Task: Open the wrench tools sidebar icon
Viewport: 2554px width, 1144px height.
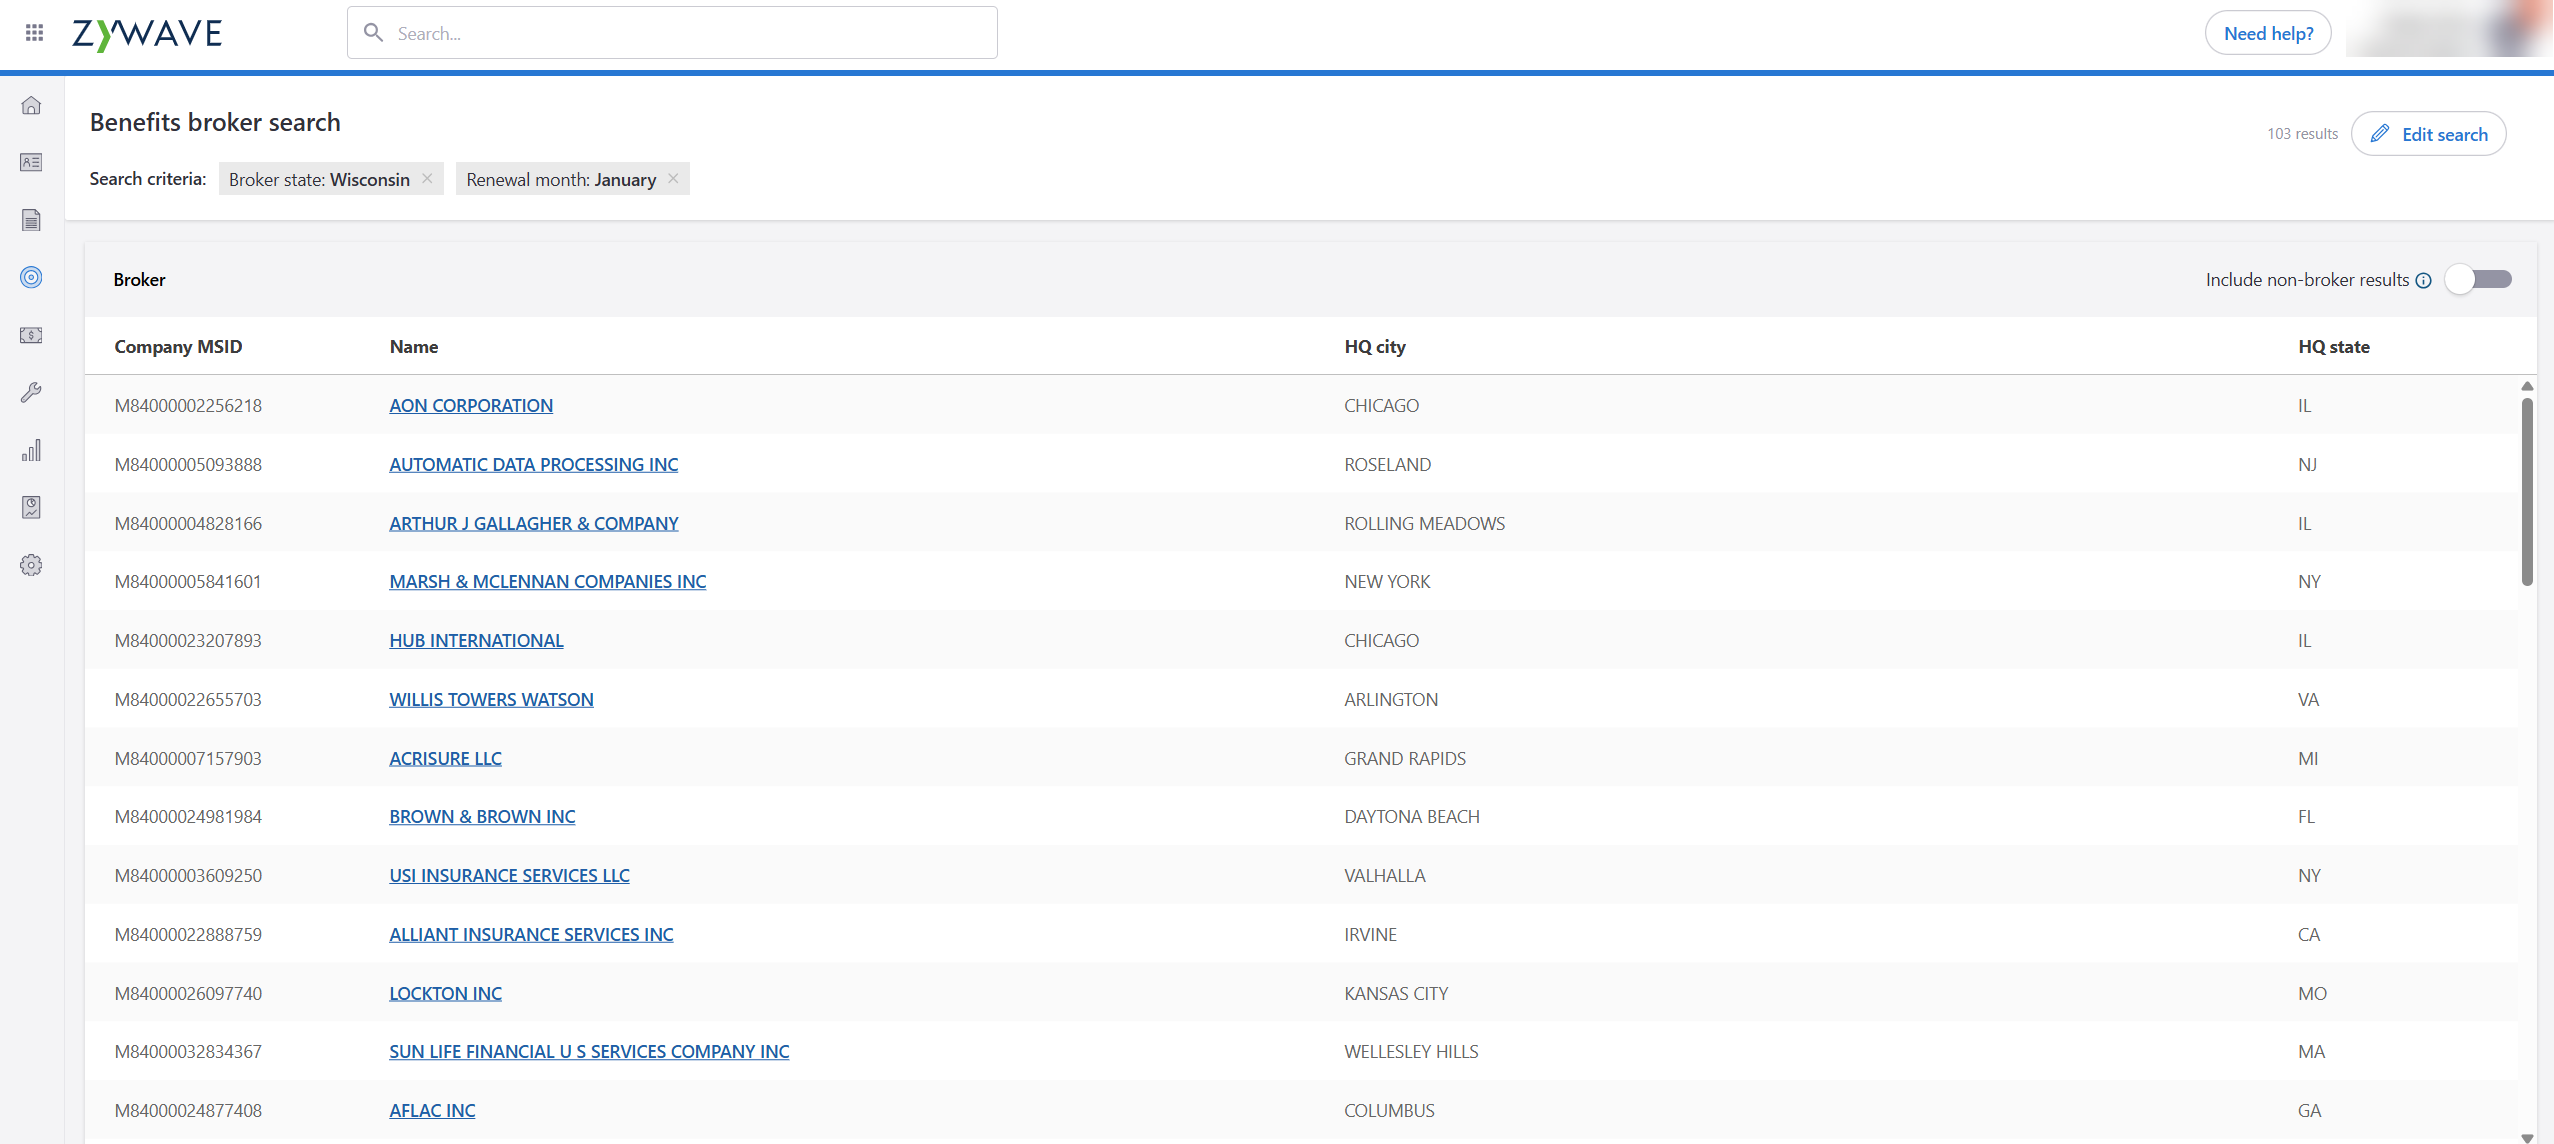Action: pyautogui.click(x=31, y=392)
